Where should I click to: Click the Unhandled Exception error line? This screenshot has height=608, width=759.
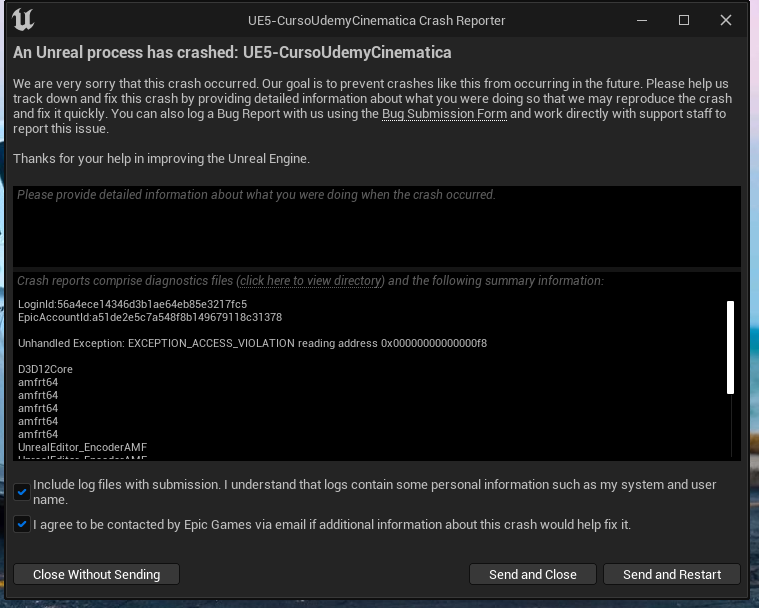pyautogui.click(x=252, y=343)
